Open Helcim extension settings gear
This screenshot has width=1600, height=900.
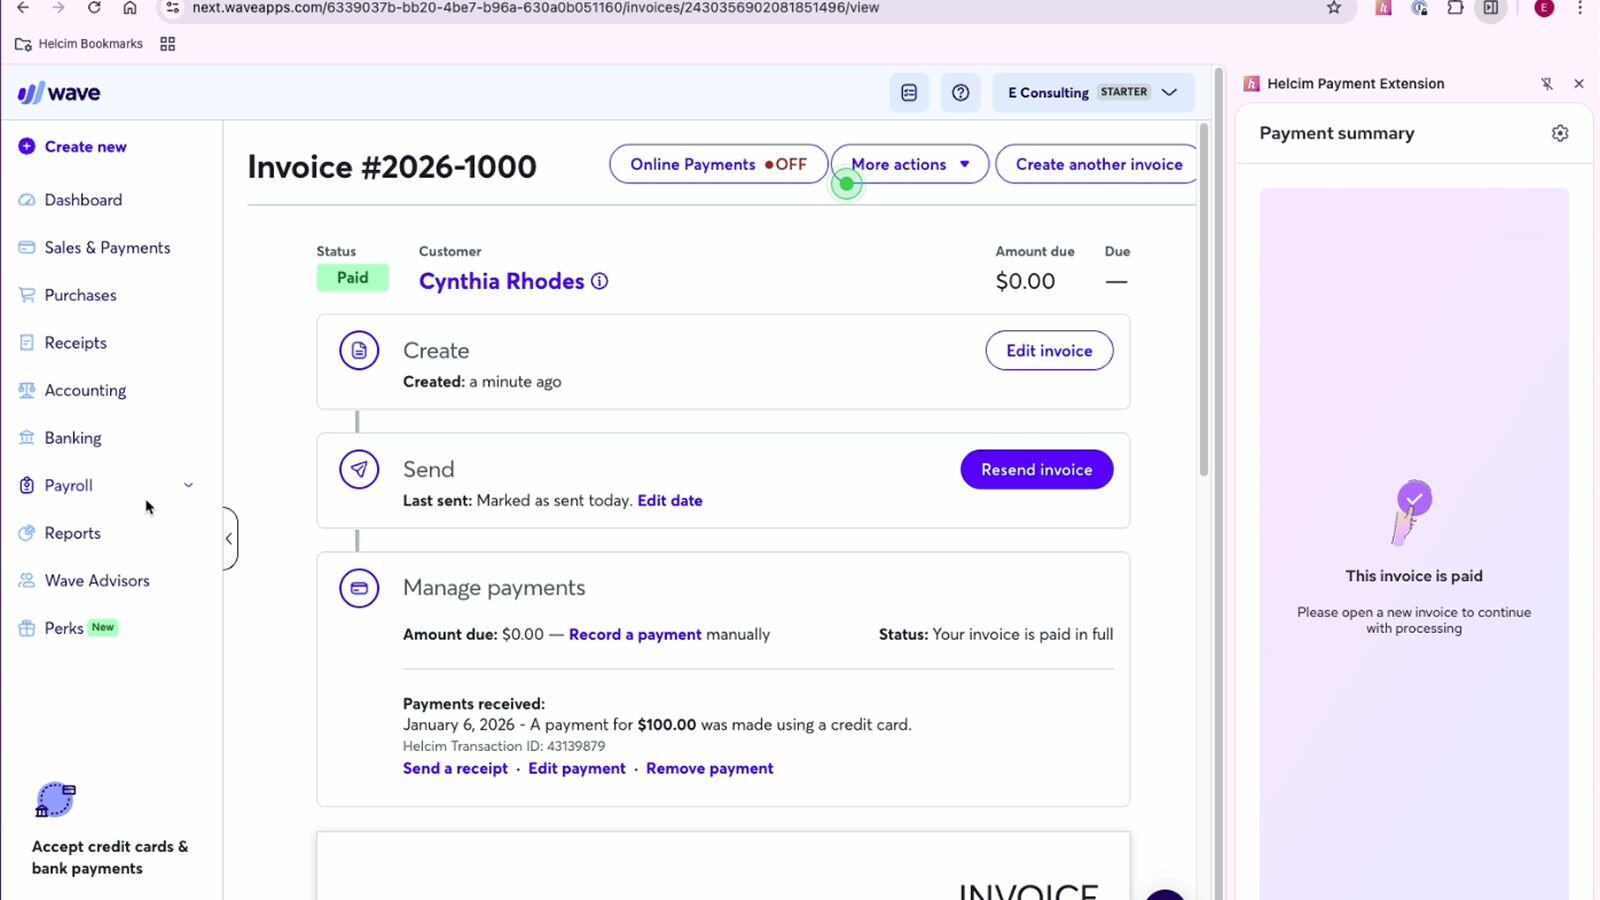1560,133
